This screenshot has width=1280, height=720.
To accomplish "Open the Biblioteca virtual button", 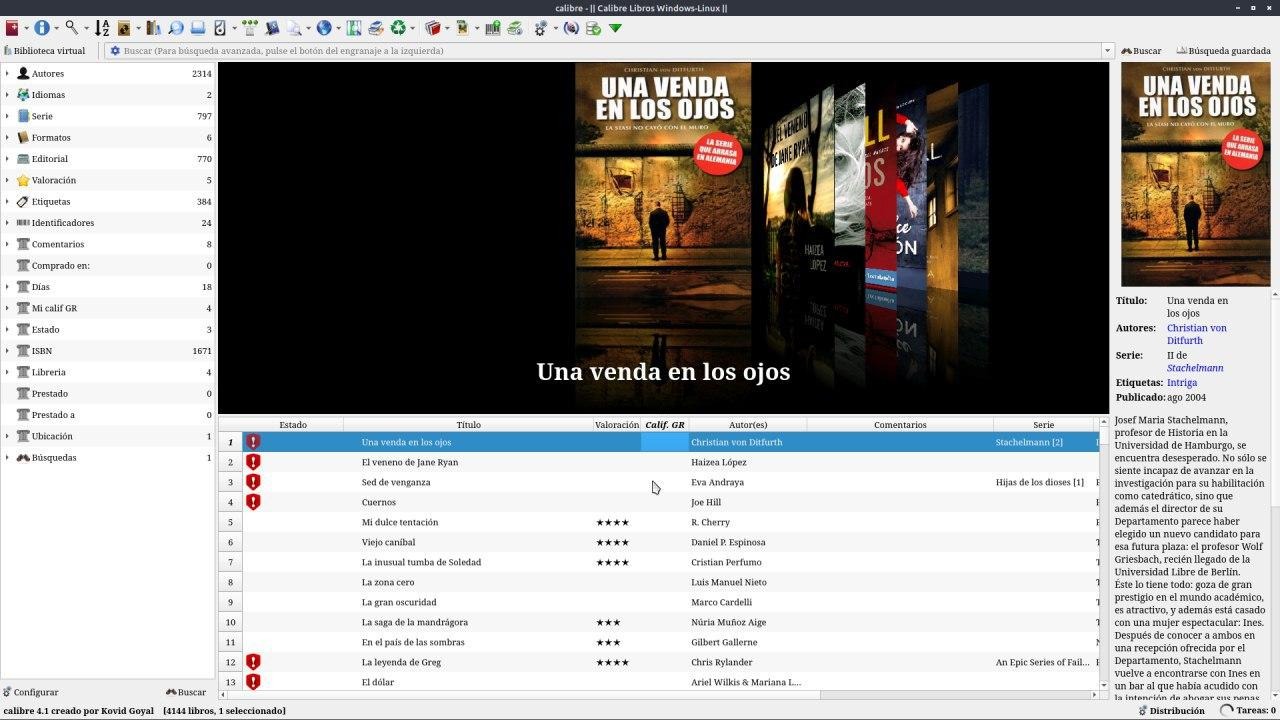I will [x=45, y=51].
